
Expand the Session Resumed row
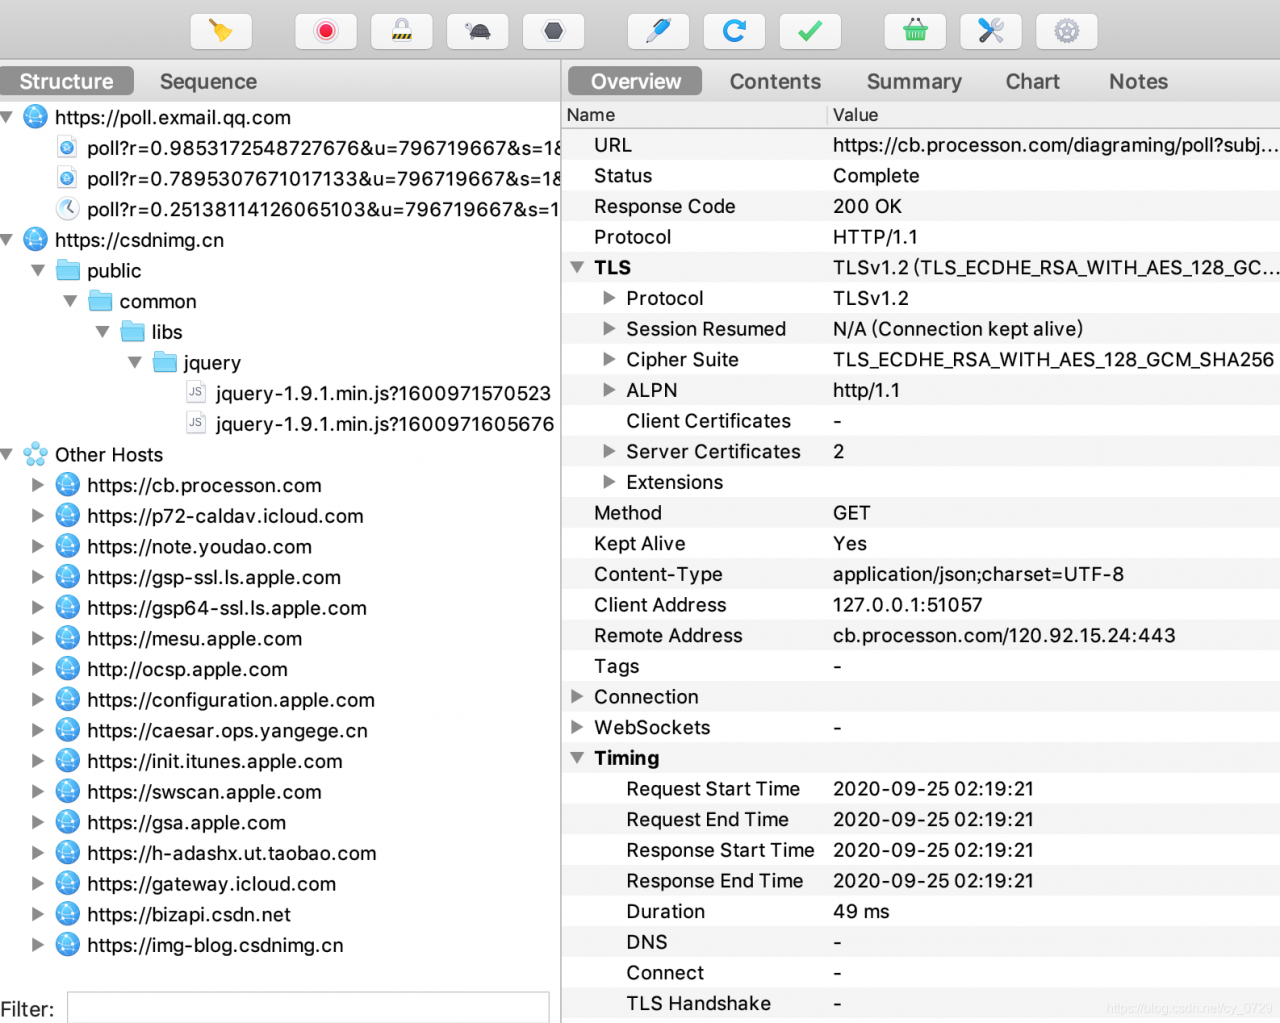point(609,329)
